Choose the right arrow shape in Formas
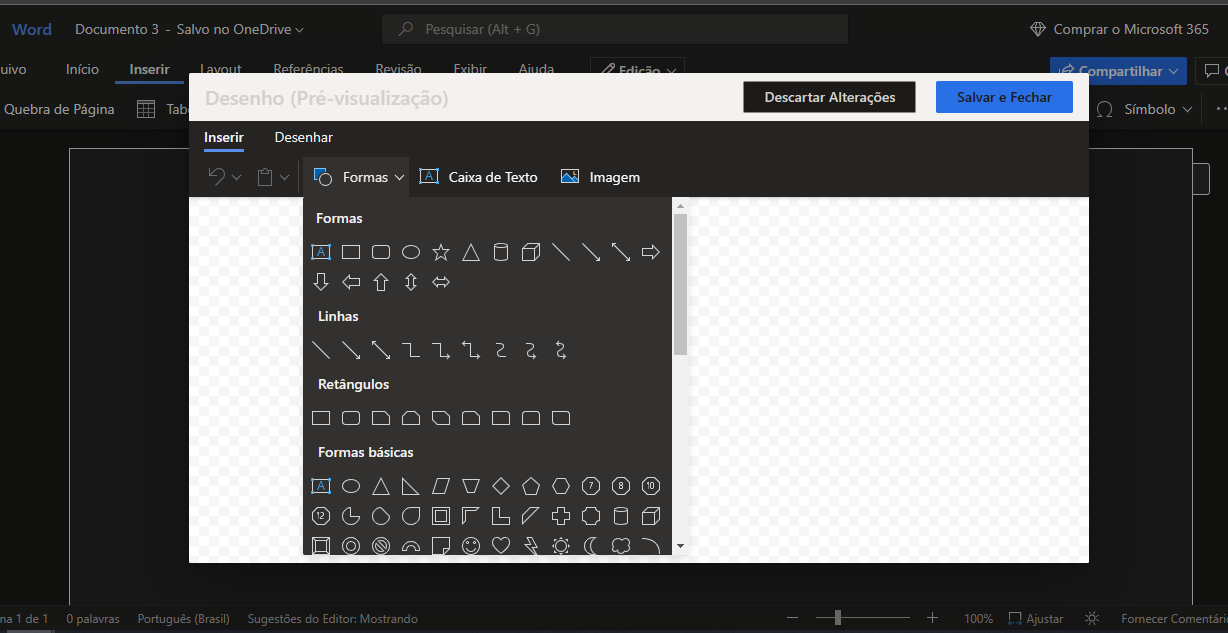The image size is (1228, 633). pos(651,252)
